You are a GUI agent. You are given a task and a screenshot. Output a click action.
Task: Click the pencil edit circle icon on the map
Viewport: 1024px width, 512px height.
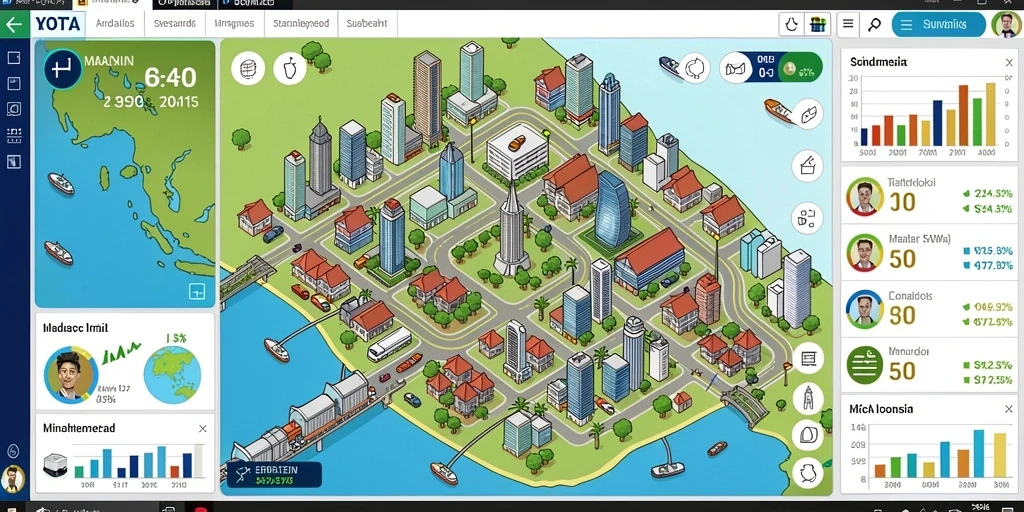(x=807, y=165)
